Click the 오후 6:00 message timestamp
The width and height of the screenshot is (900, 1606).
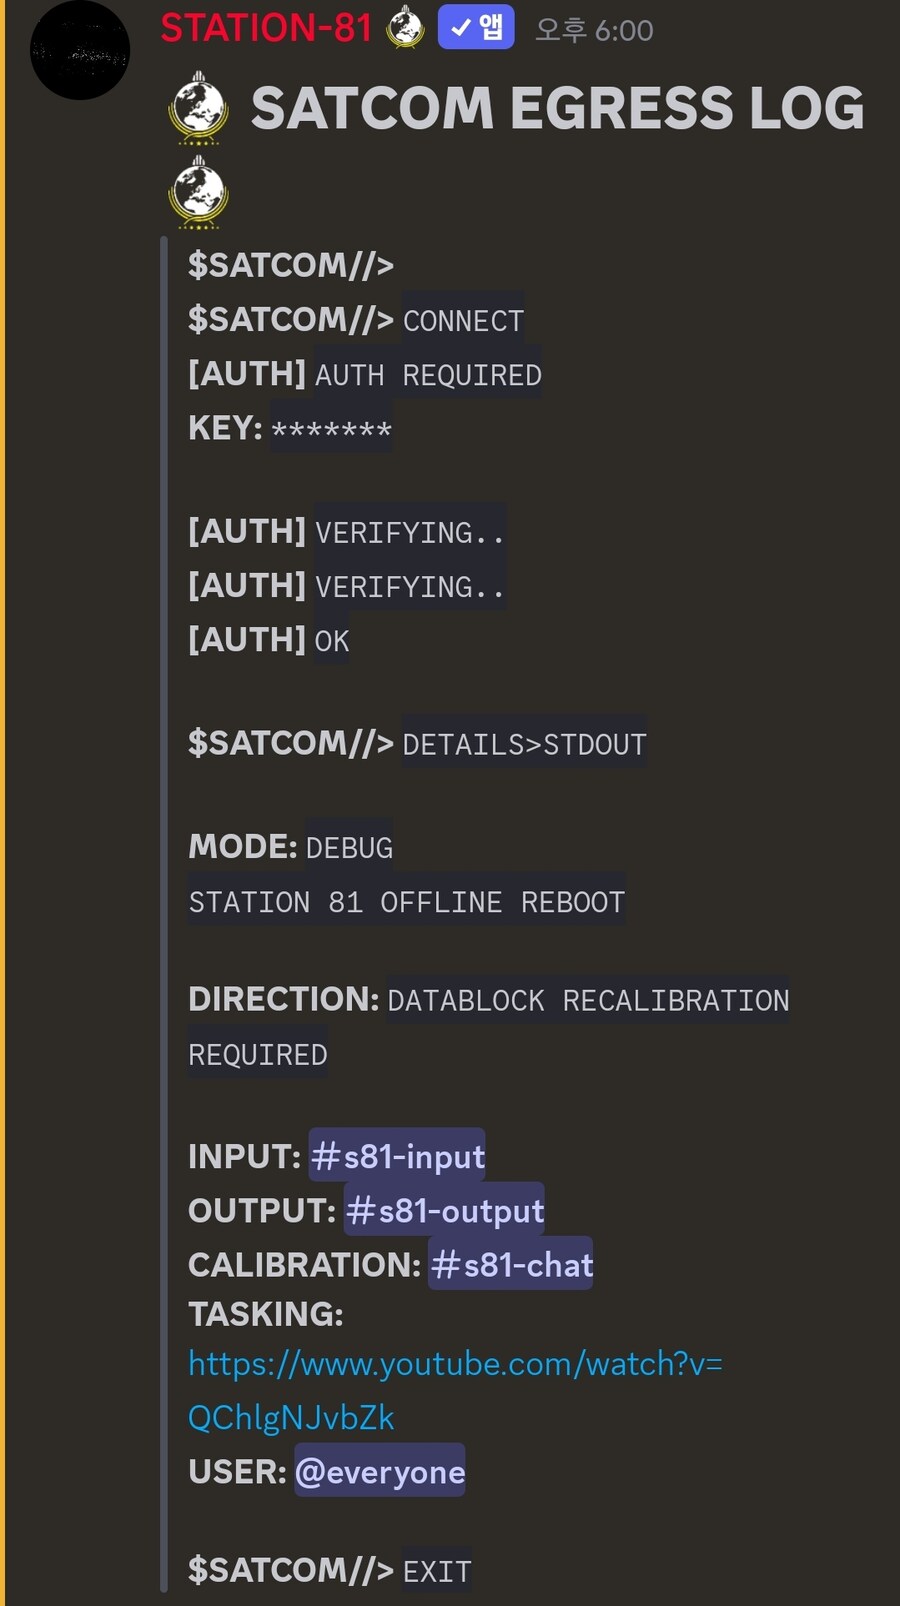point(594,30)
